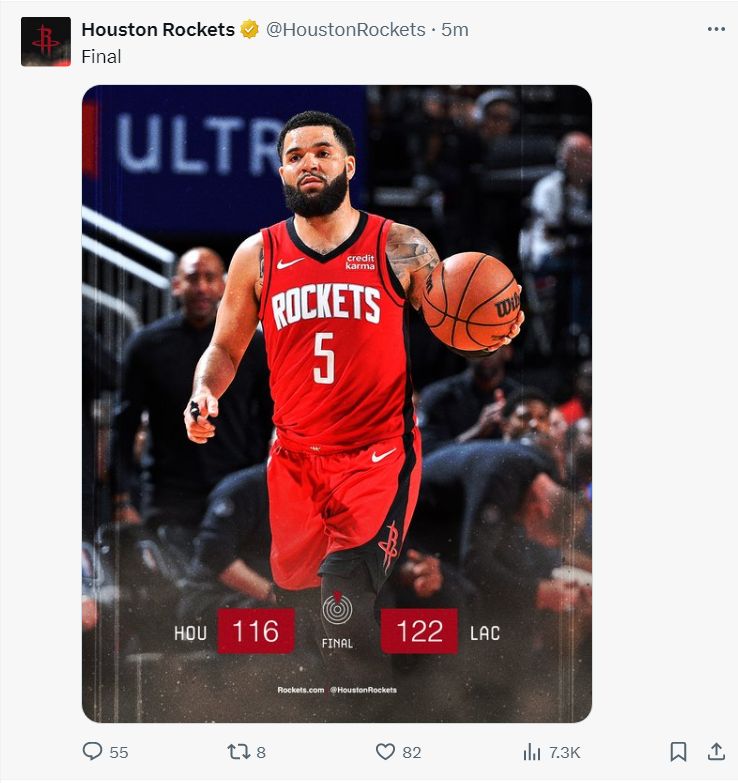Click the like count 82

[411, 753]
